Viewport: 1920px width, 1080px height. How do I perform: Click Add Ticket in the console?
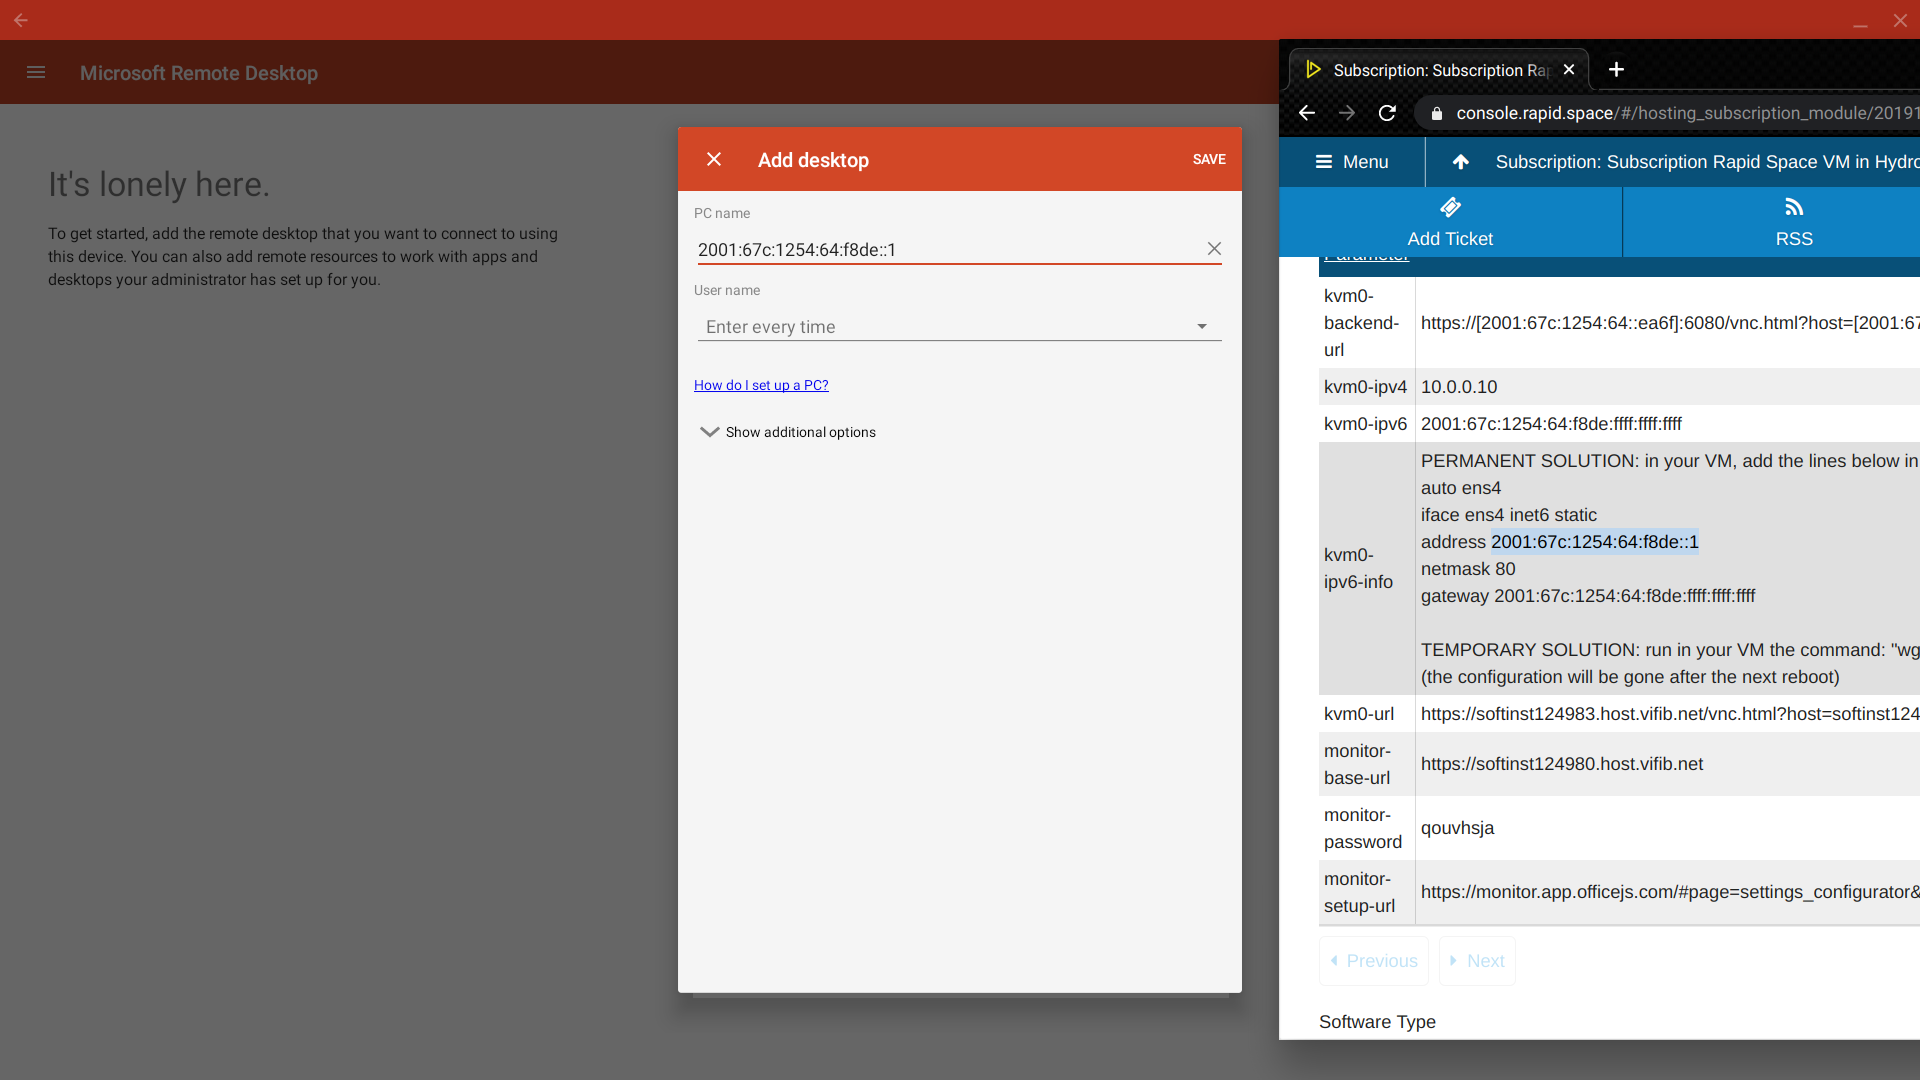click(x=1450, y=222)
